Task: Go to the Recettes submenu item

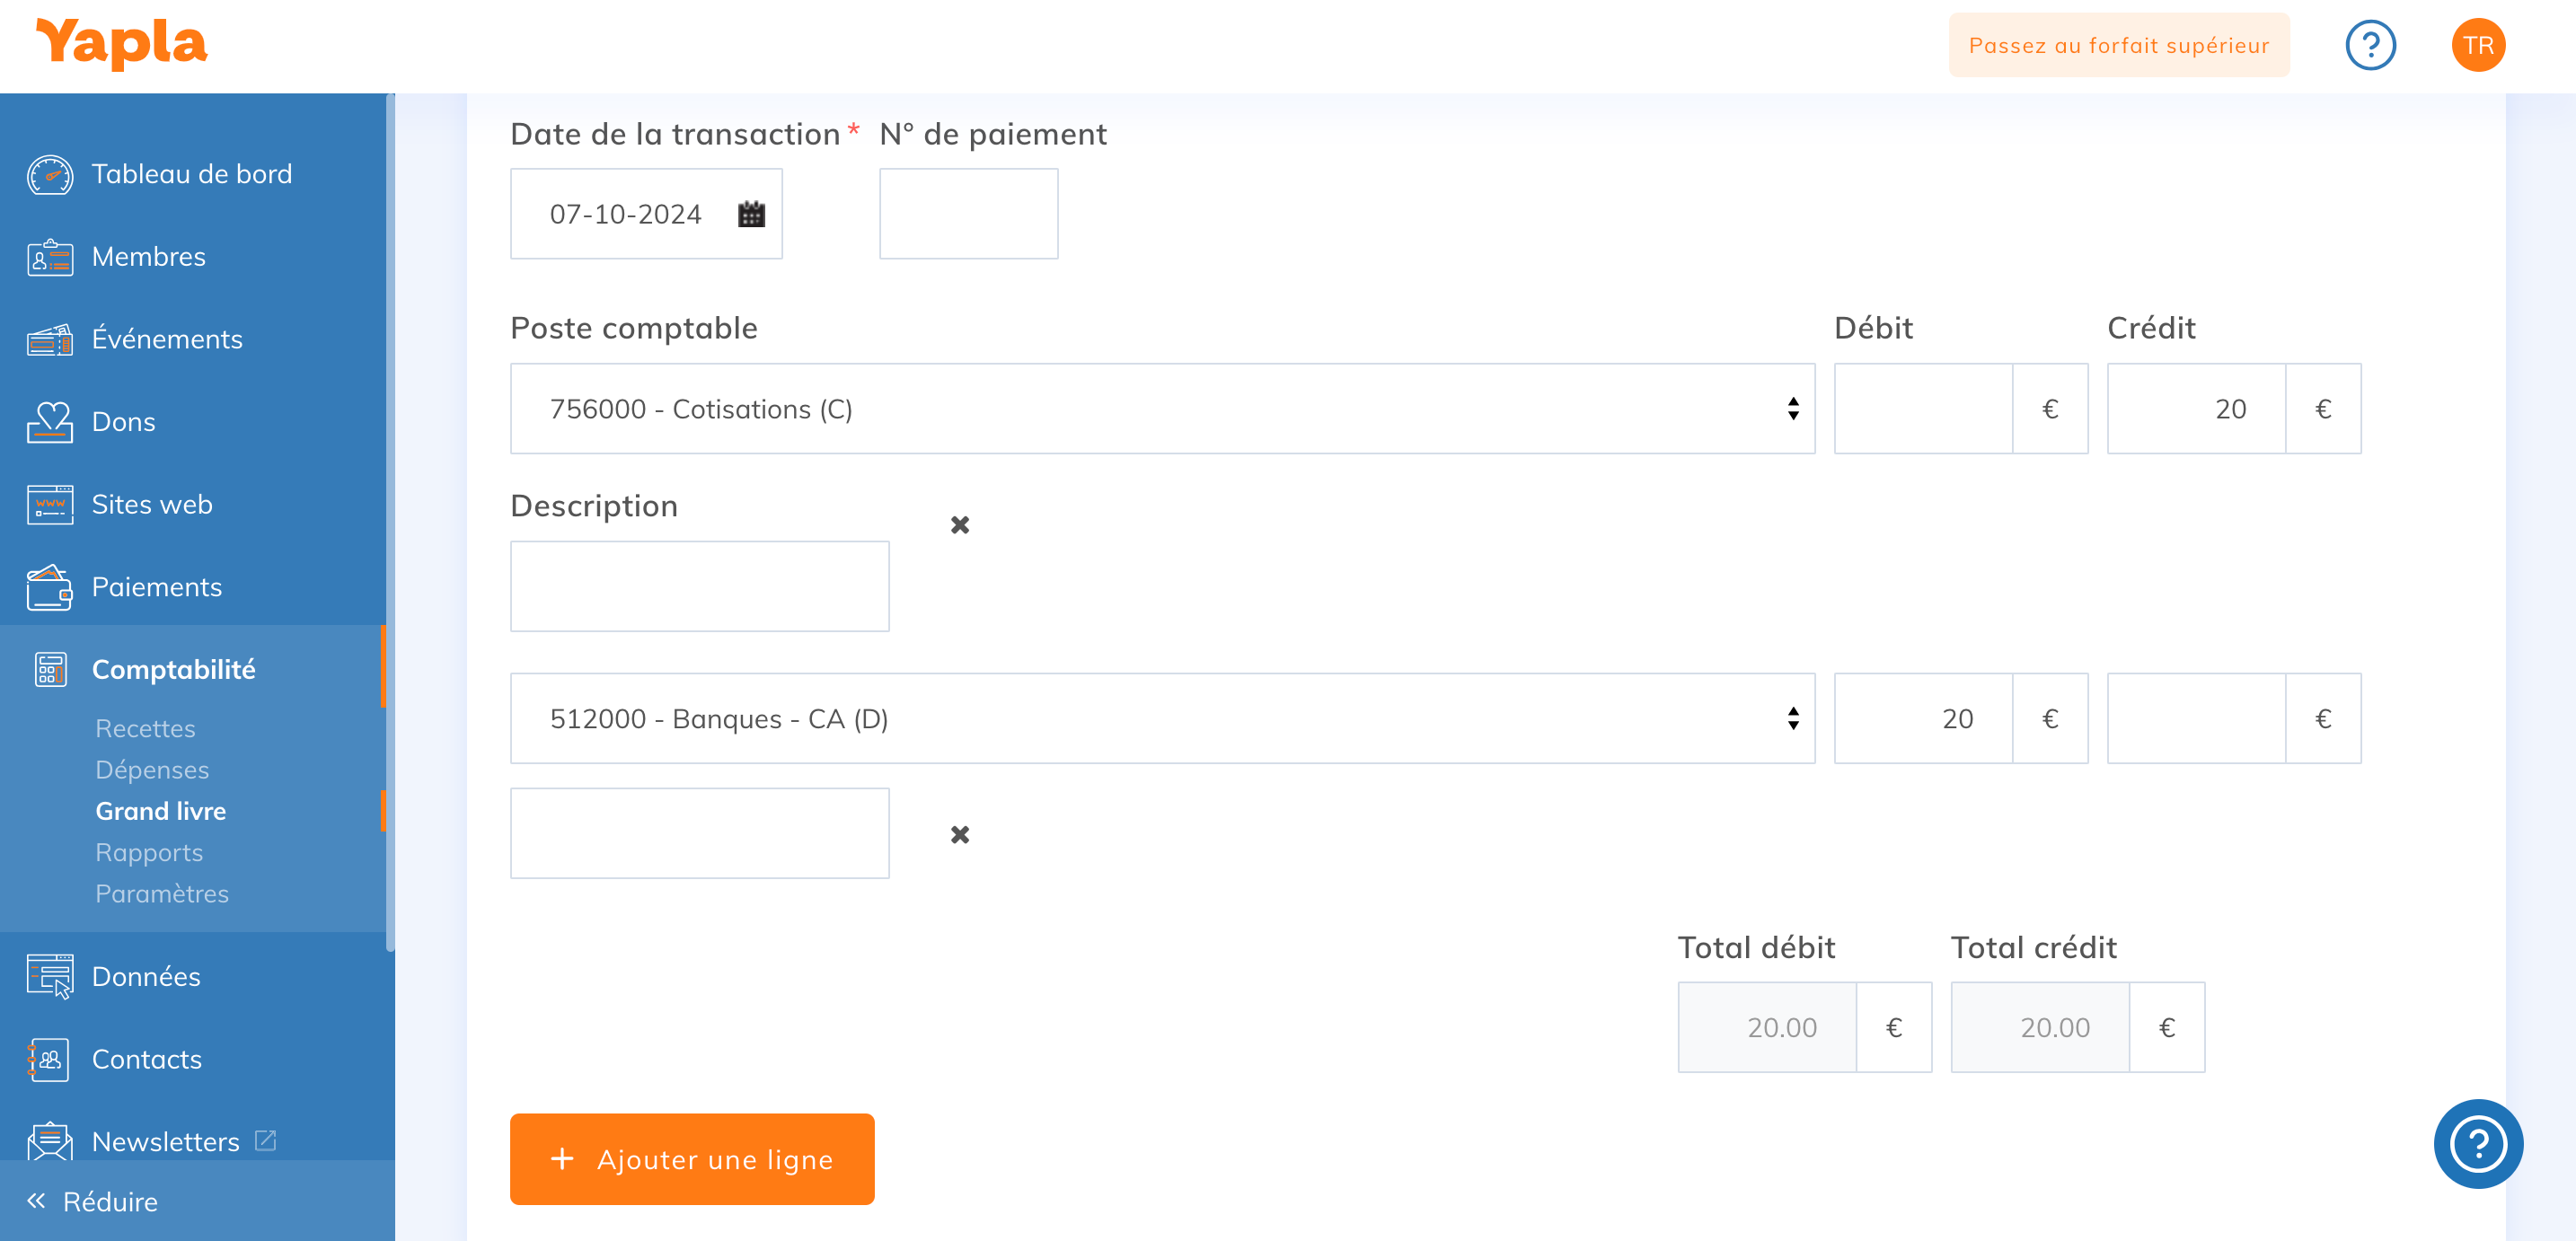Action: (145, 728)
